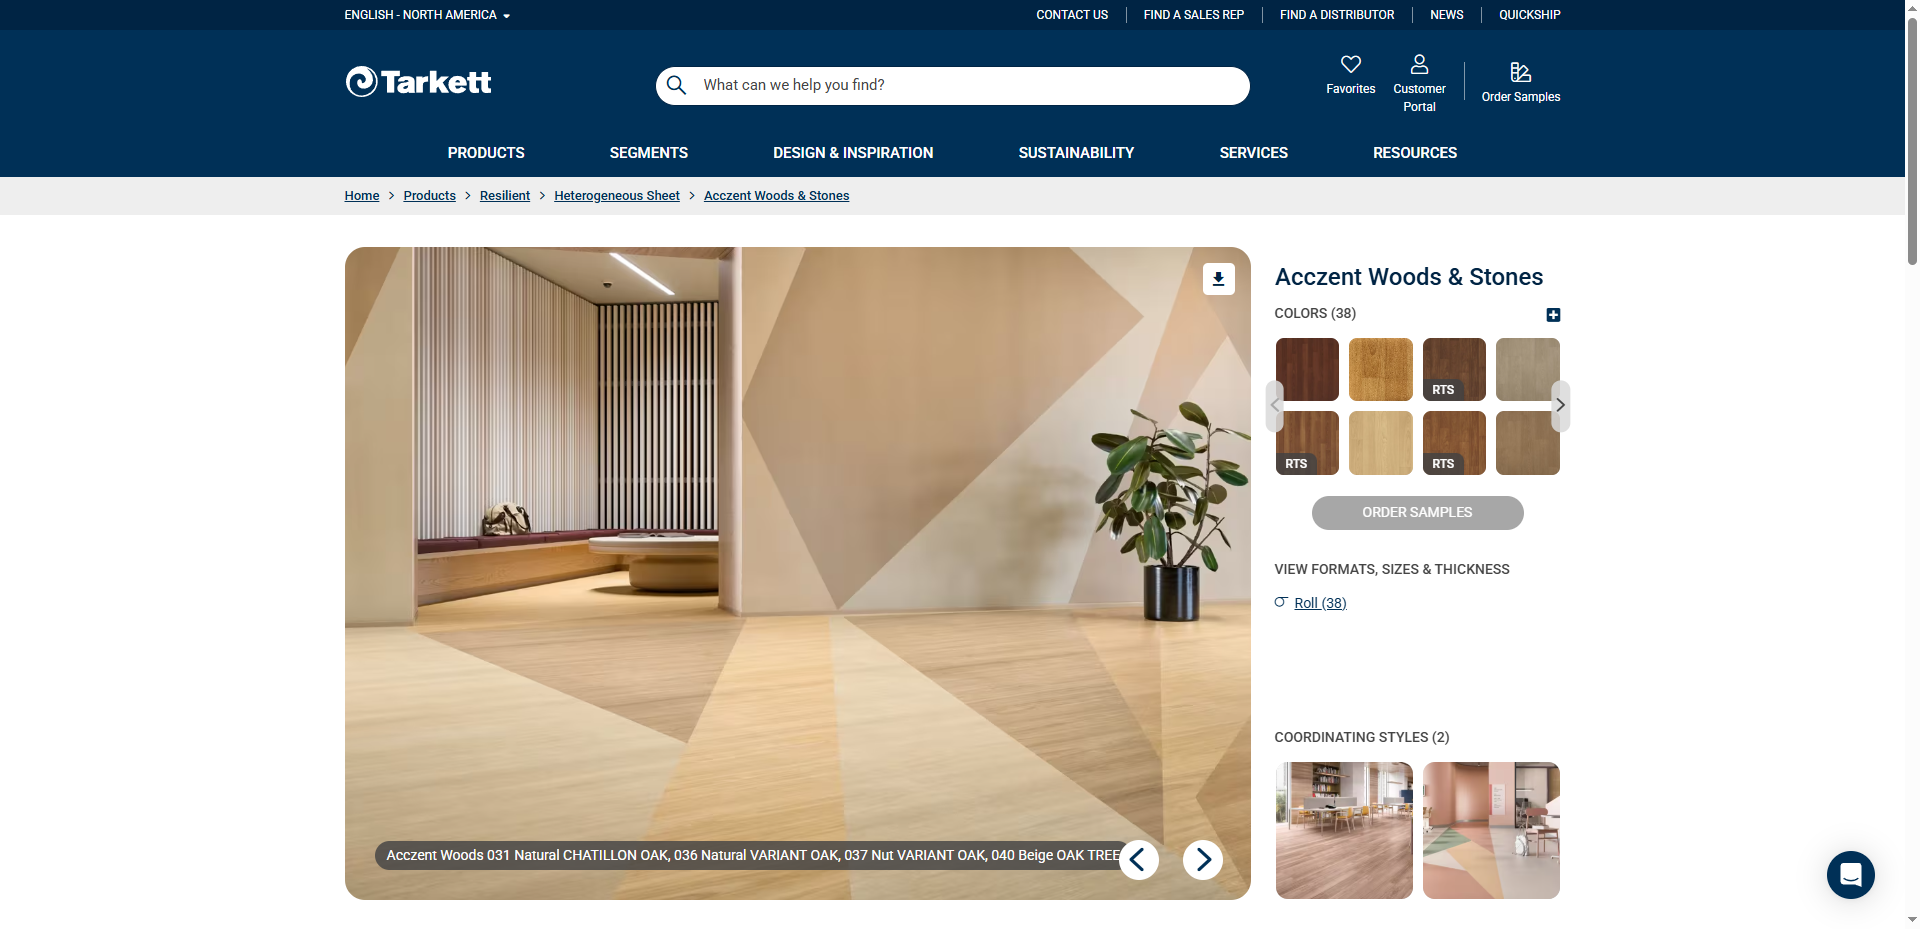
Task: Click the ORDER SAMPLES button
Action: [1417, 513]
